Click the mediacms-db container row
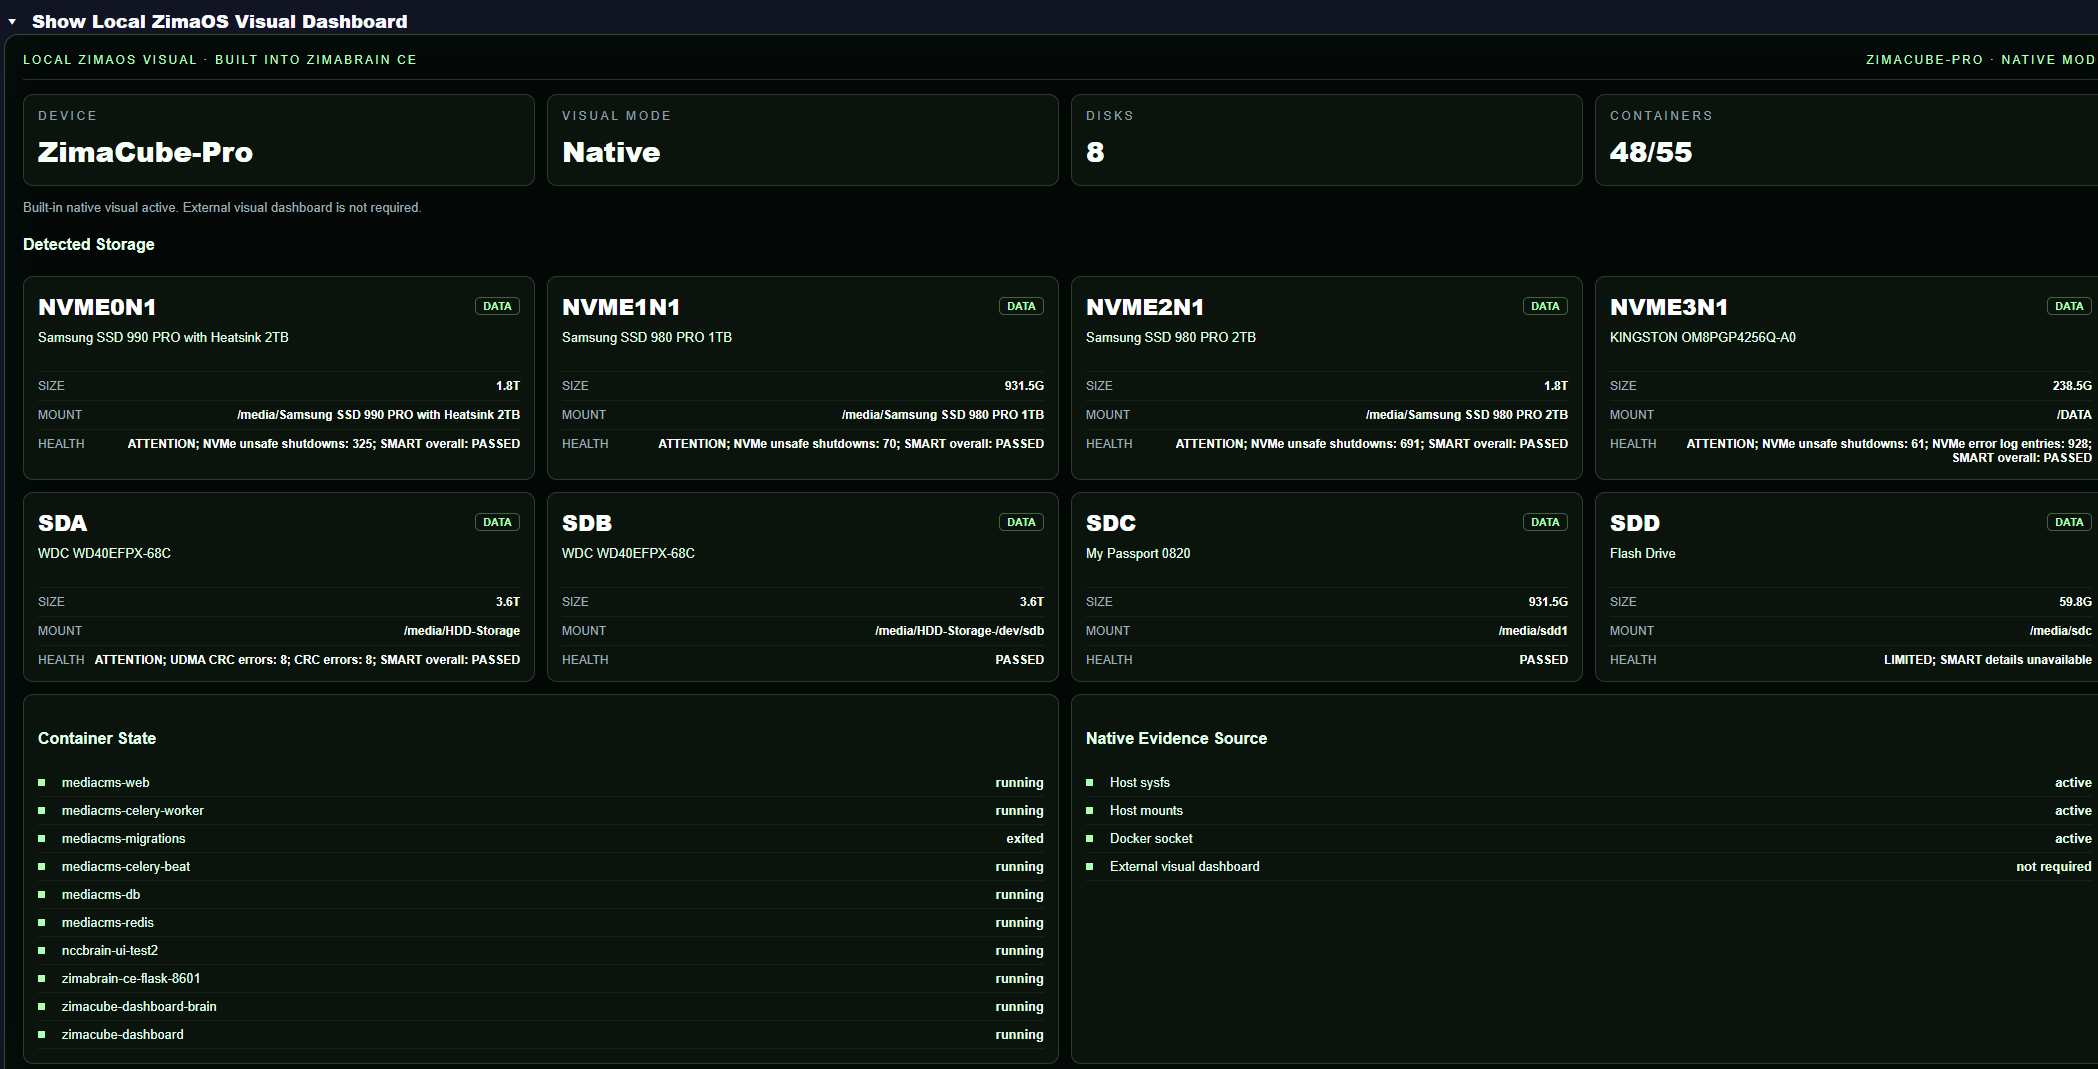The image size is (2098, 1069). [x=540, y=894]
